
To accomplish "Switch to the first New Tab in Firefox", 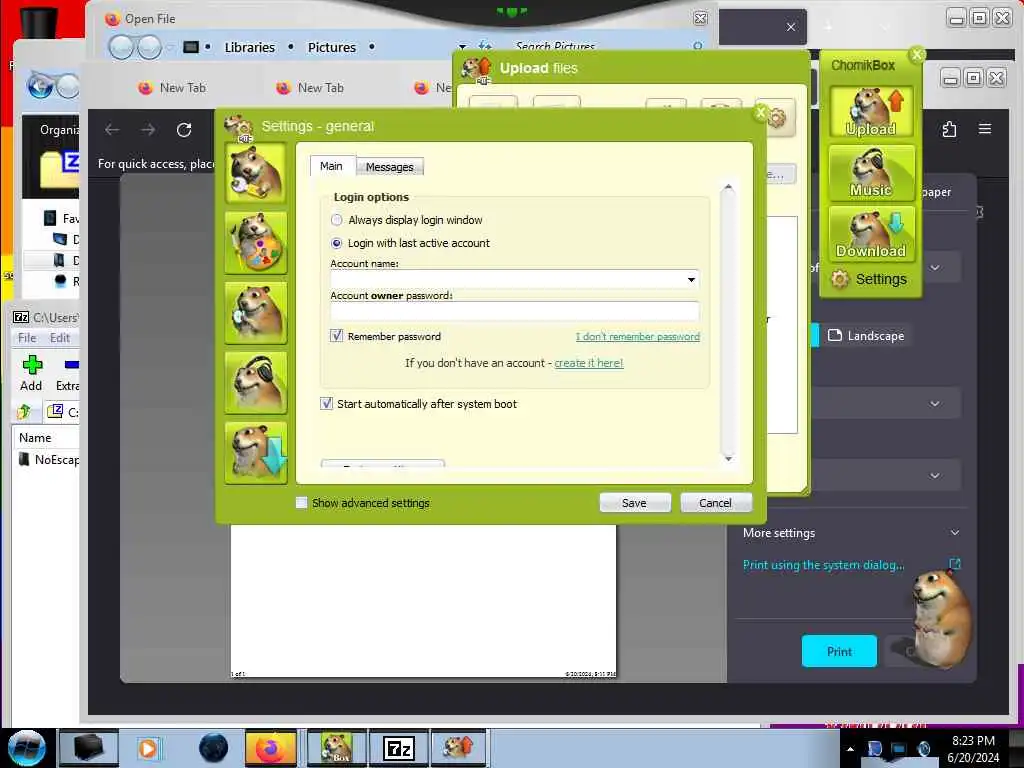I will (x=172, y=88).
